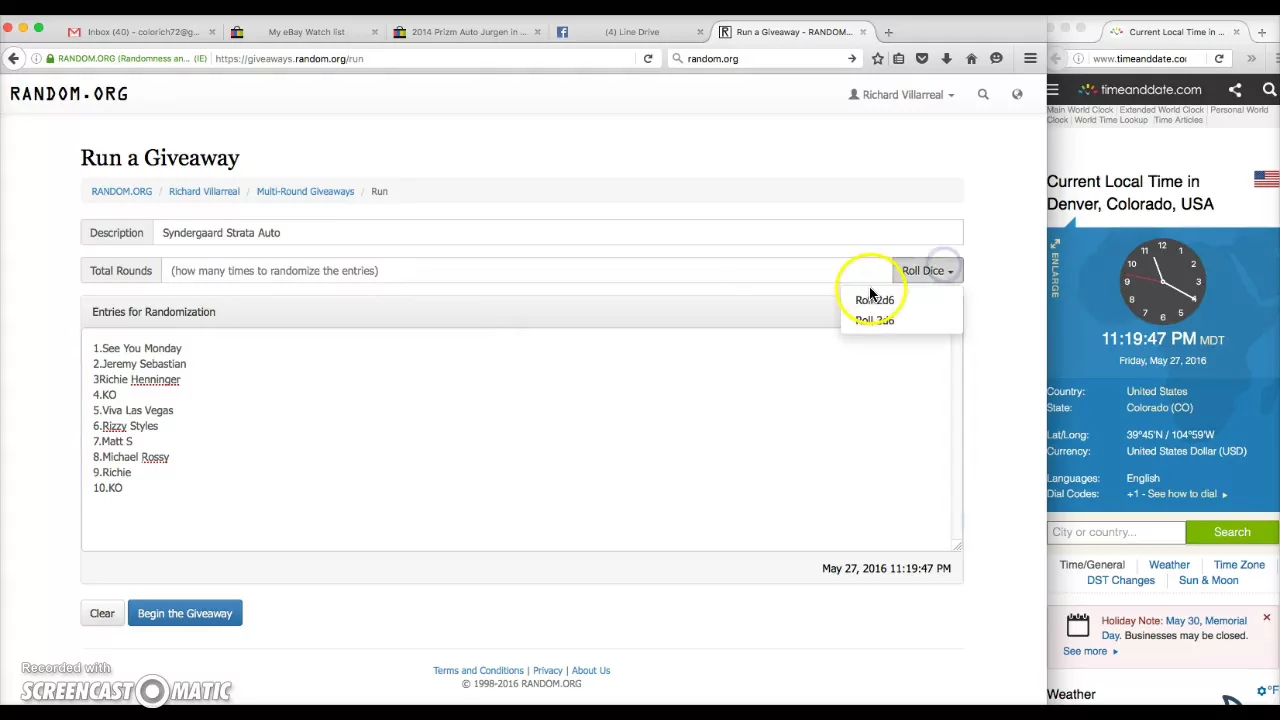Open Terms and Conditions link

(478, 671)
